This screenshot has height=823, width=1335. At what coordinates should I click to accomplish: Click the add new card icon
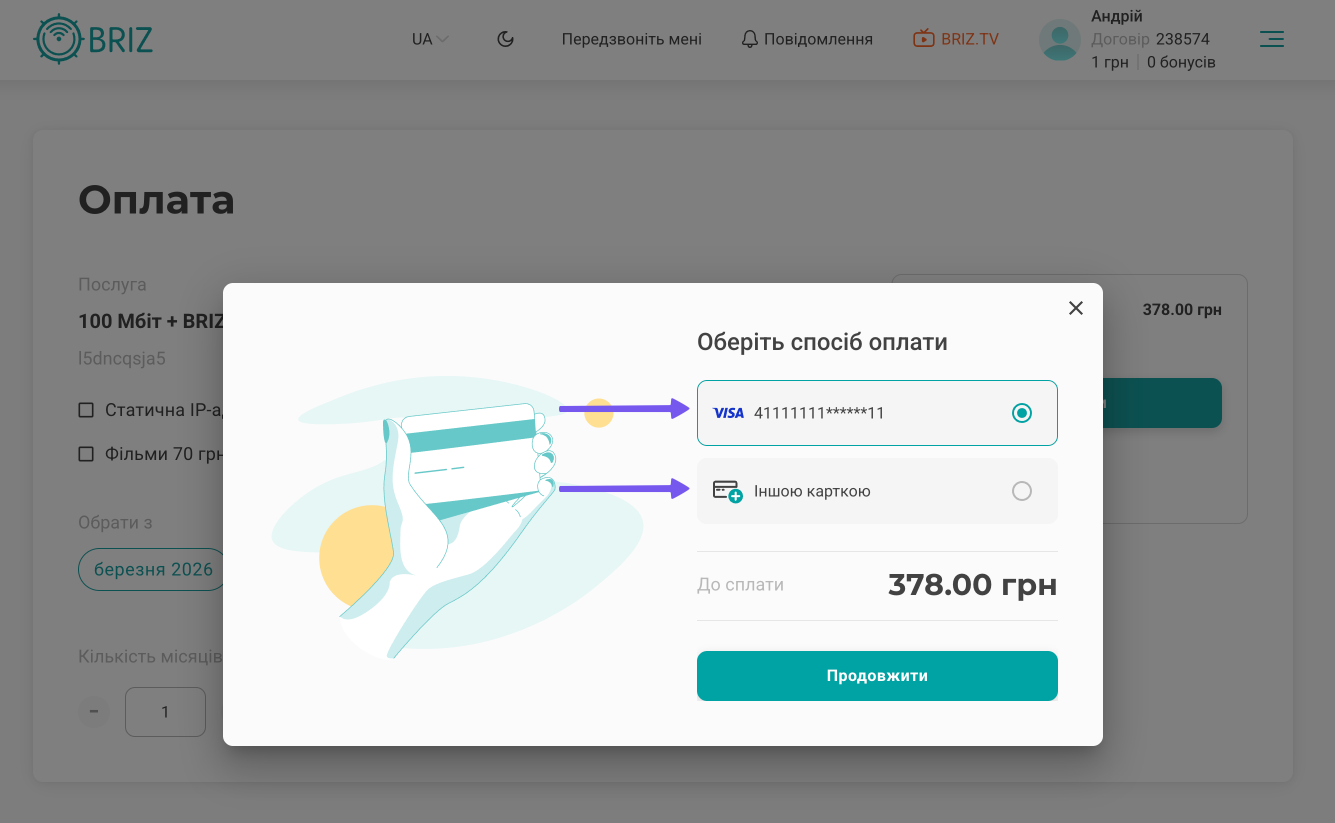pos(727,491)
